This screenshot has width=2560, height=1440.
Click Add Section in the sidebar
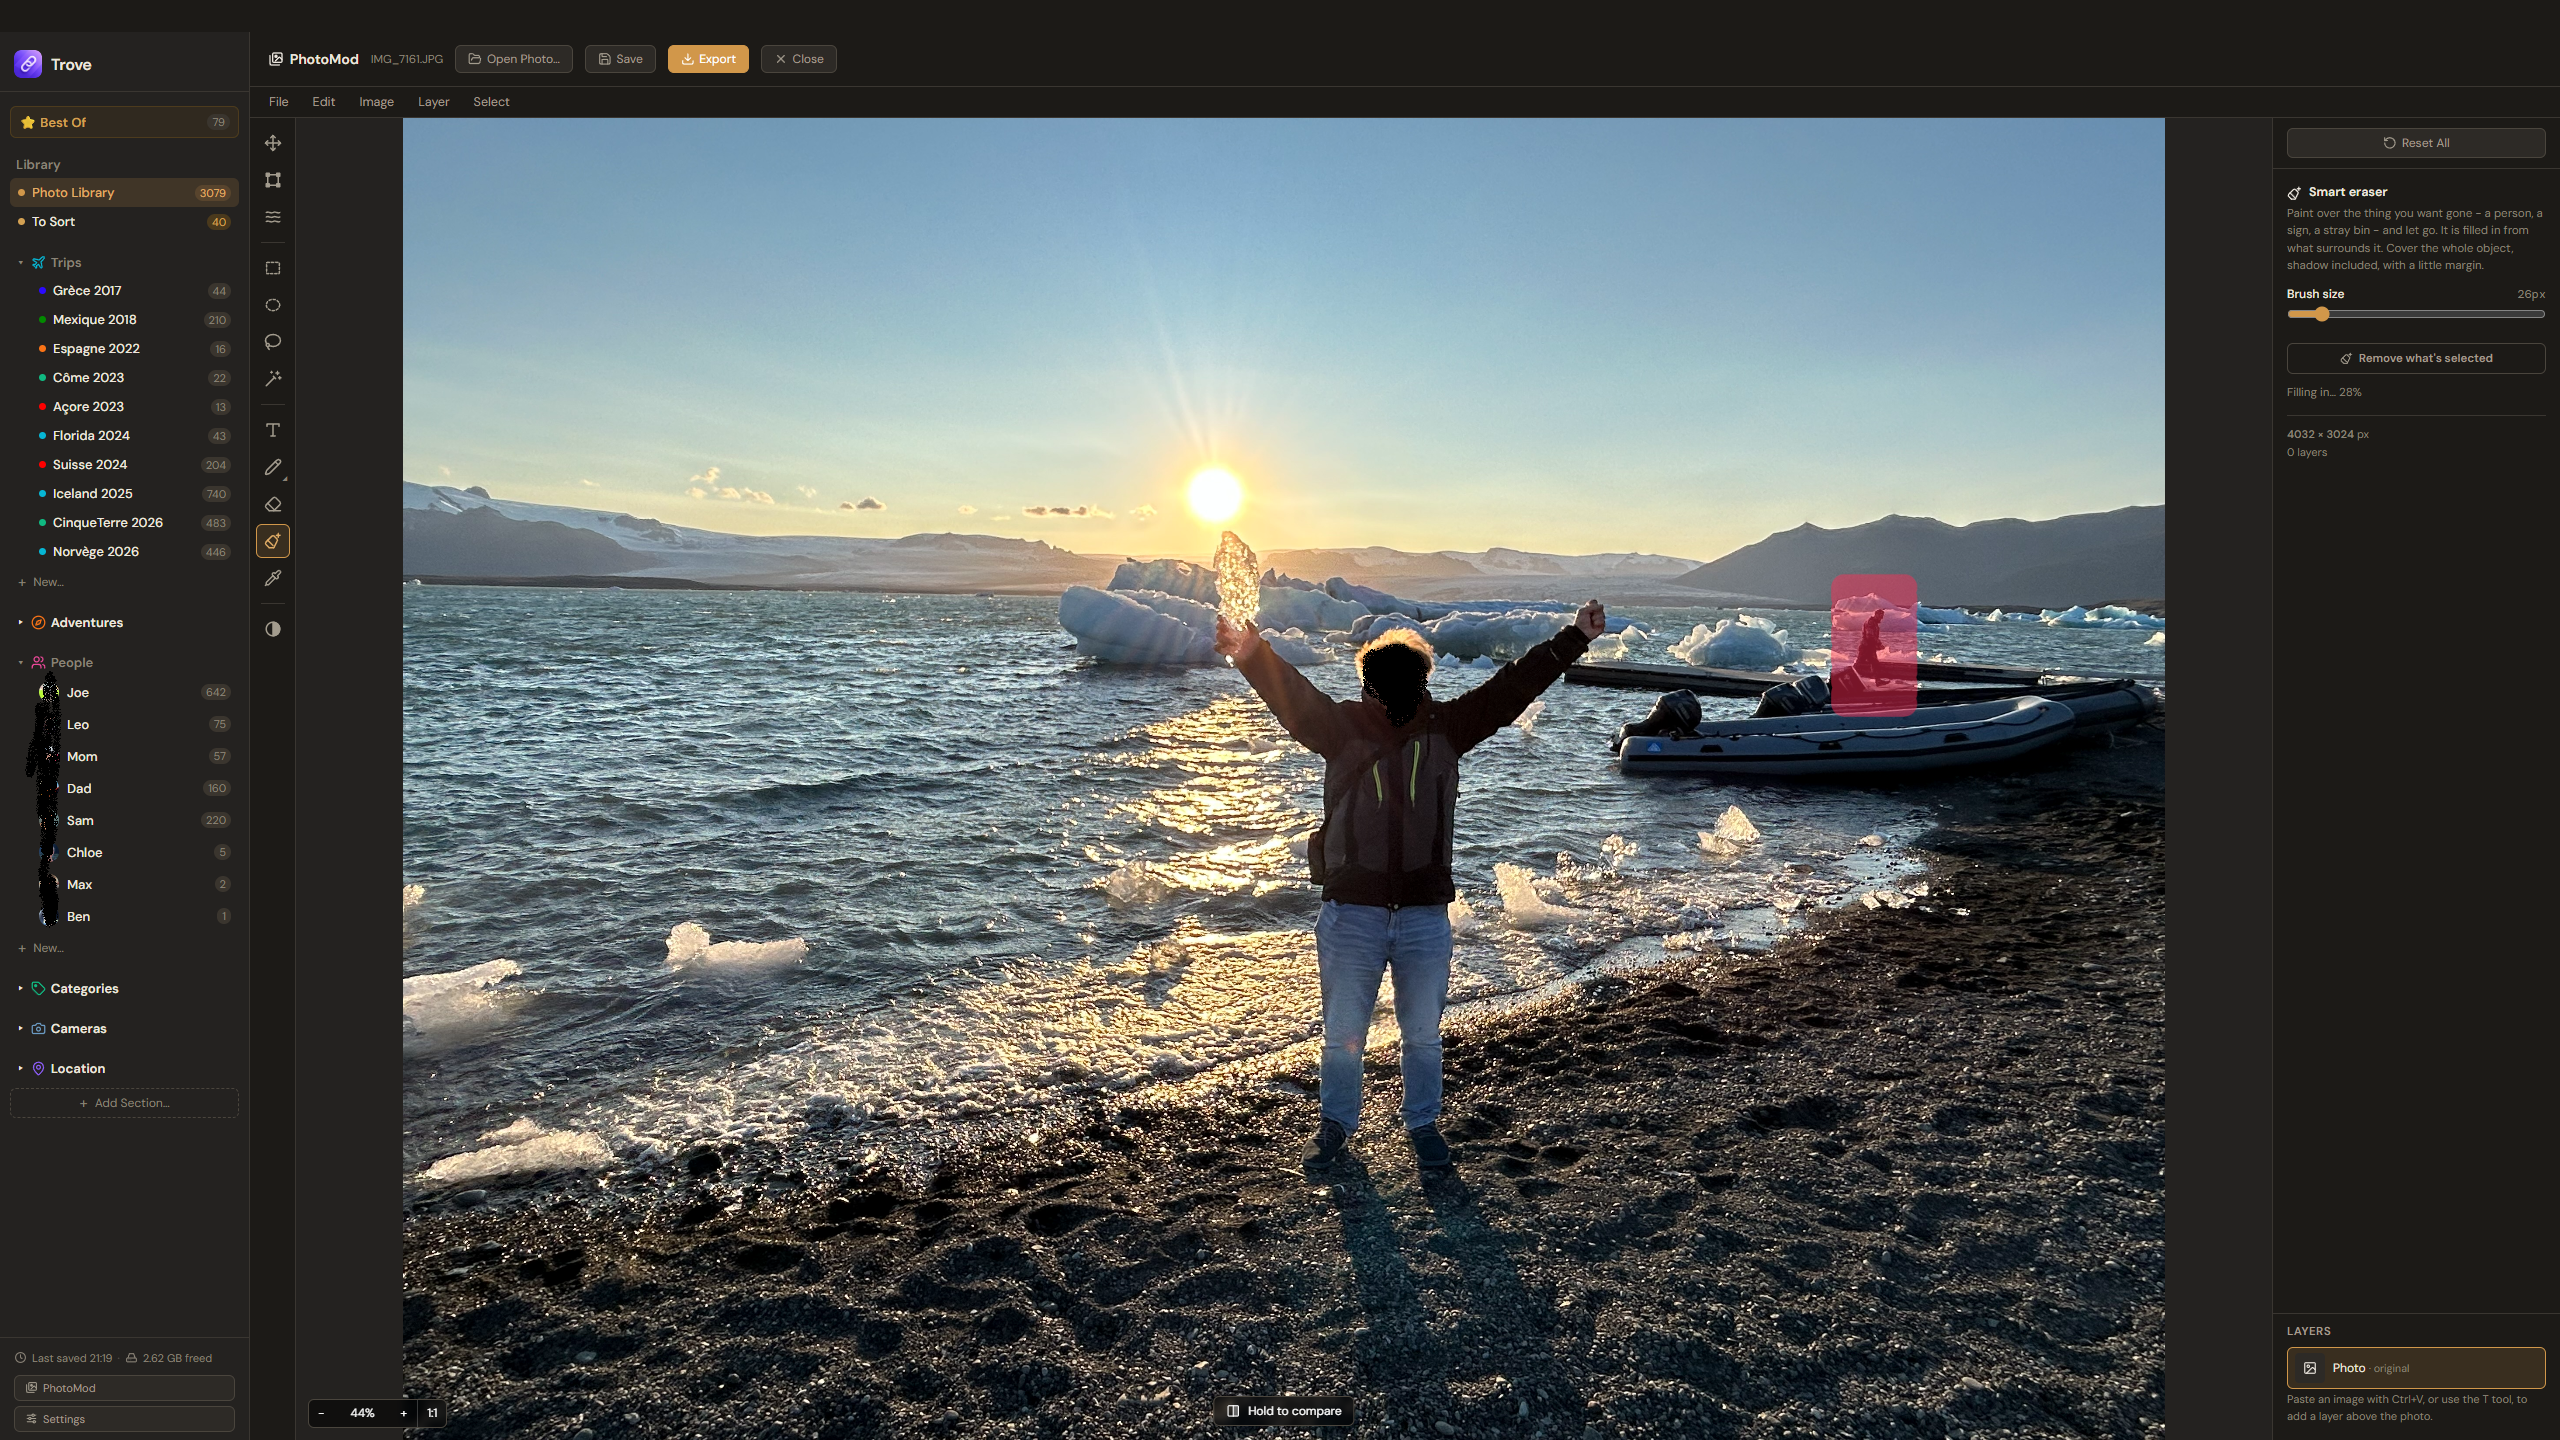[124, 1103]
